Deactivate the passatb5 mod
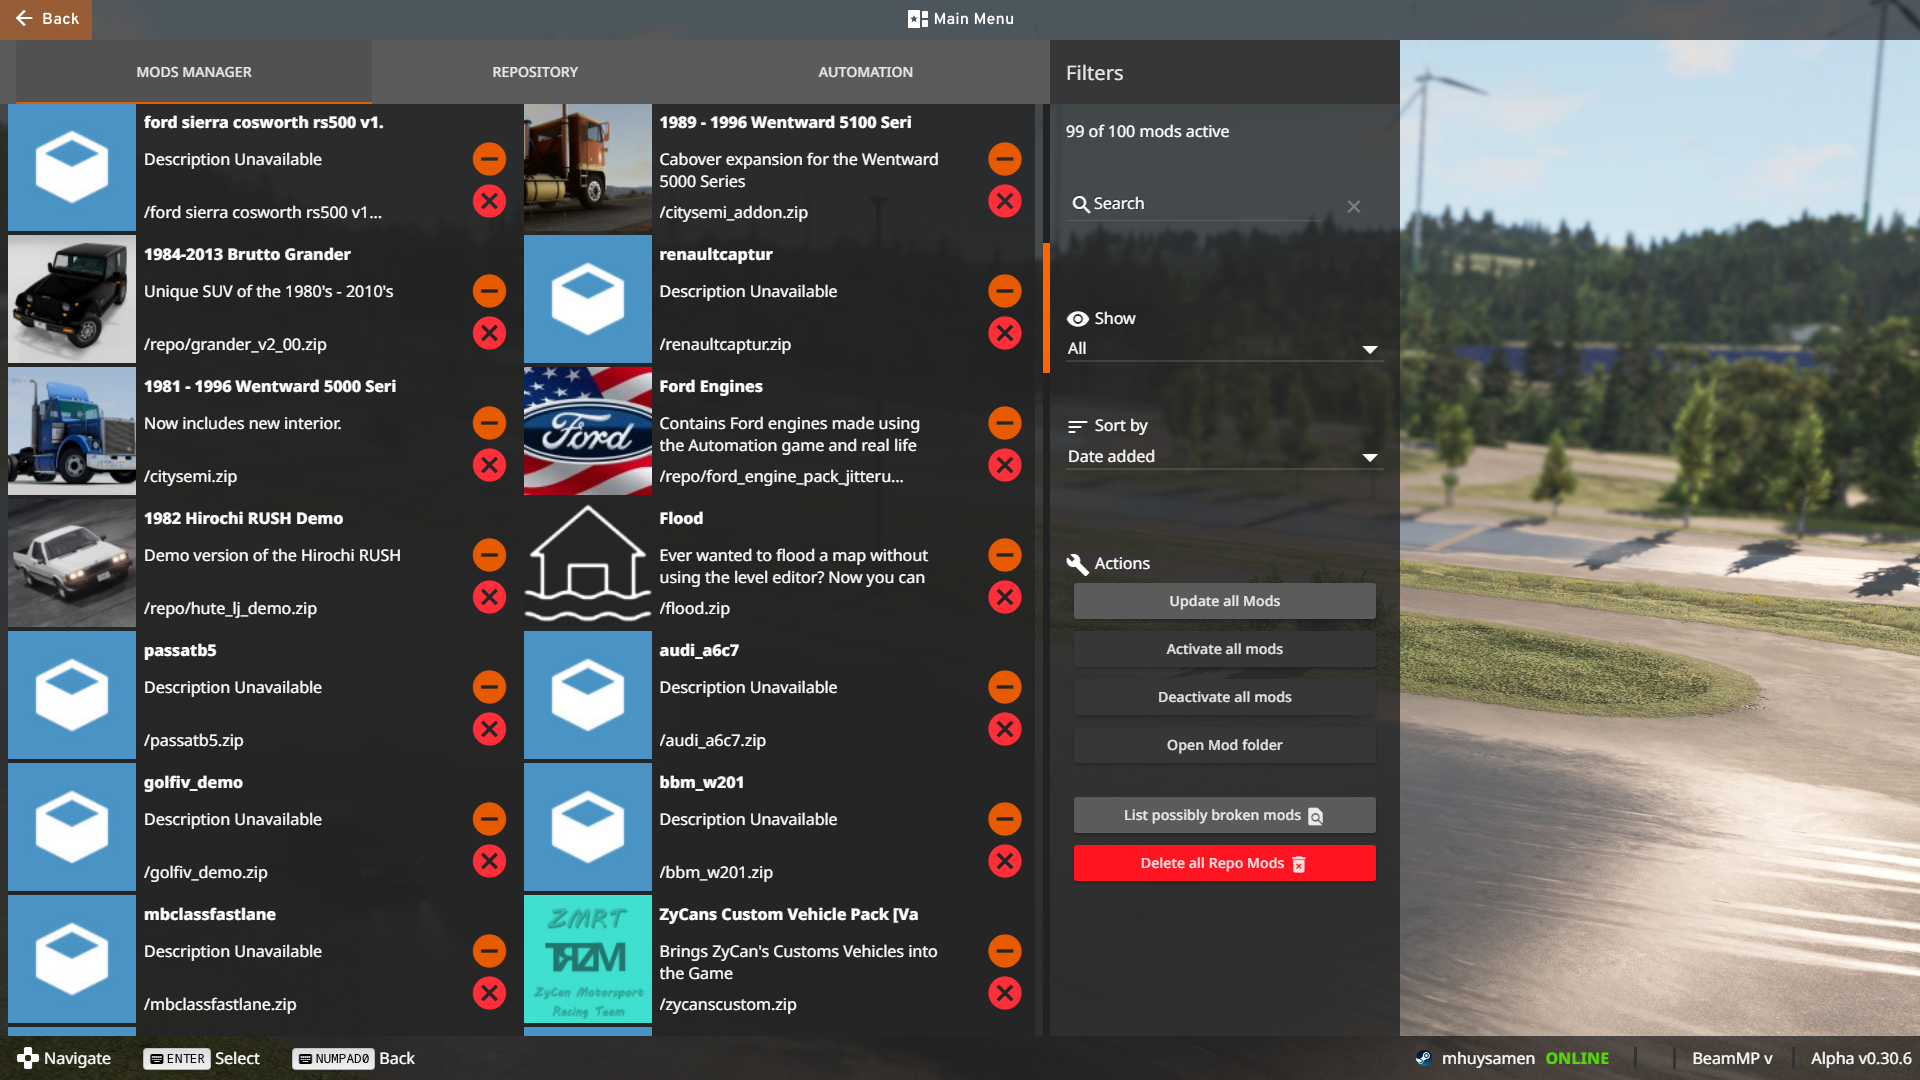Viewport: 1920px width, 1080px height. tap(489, 687)
